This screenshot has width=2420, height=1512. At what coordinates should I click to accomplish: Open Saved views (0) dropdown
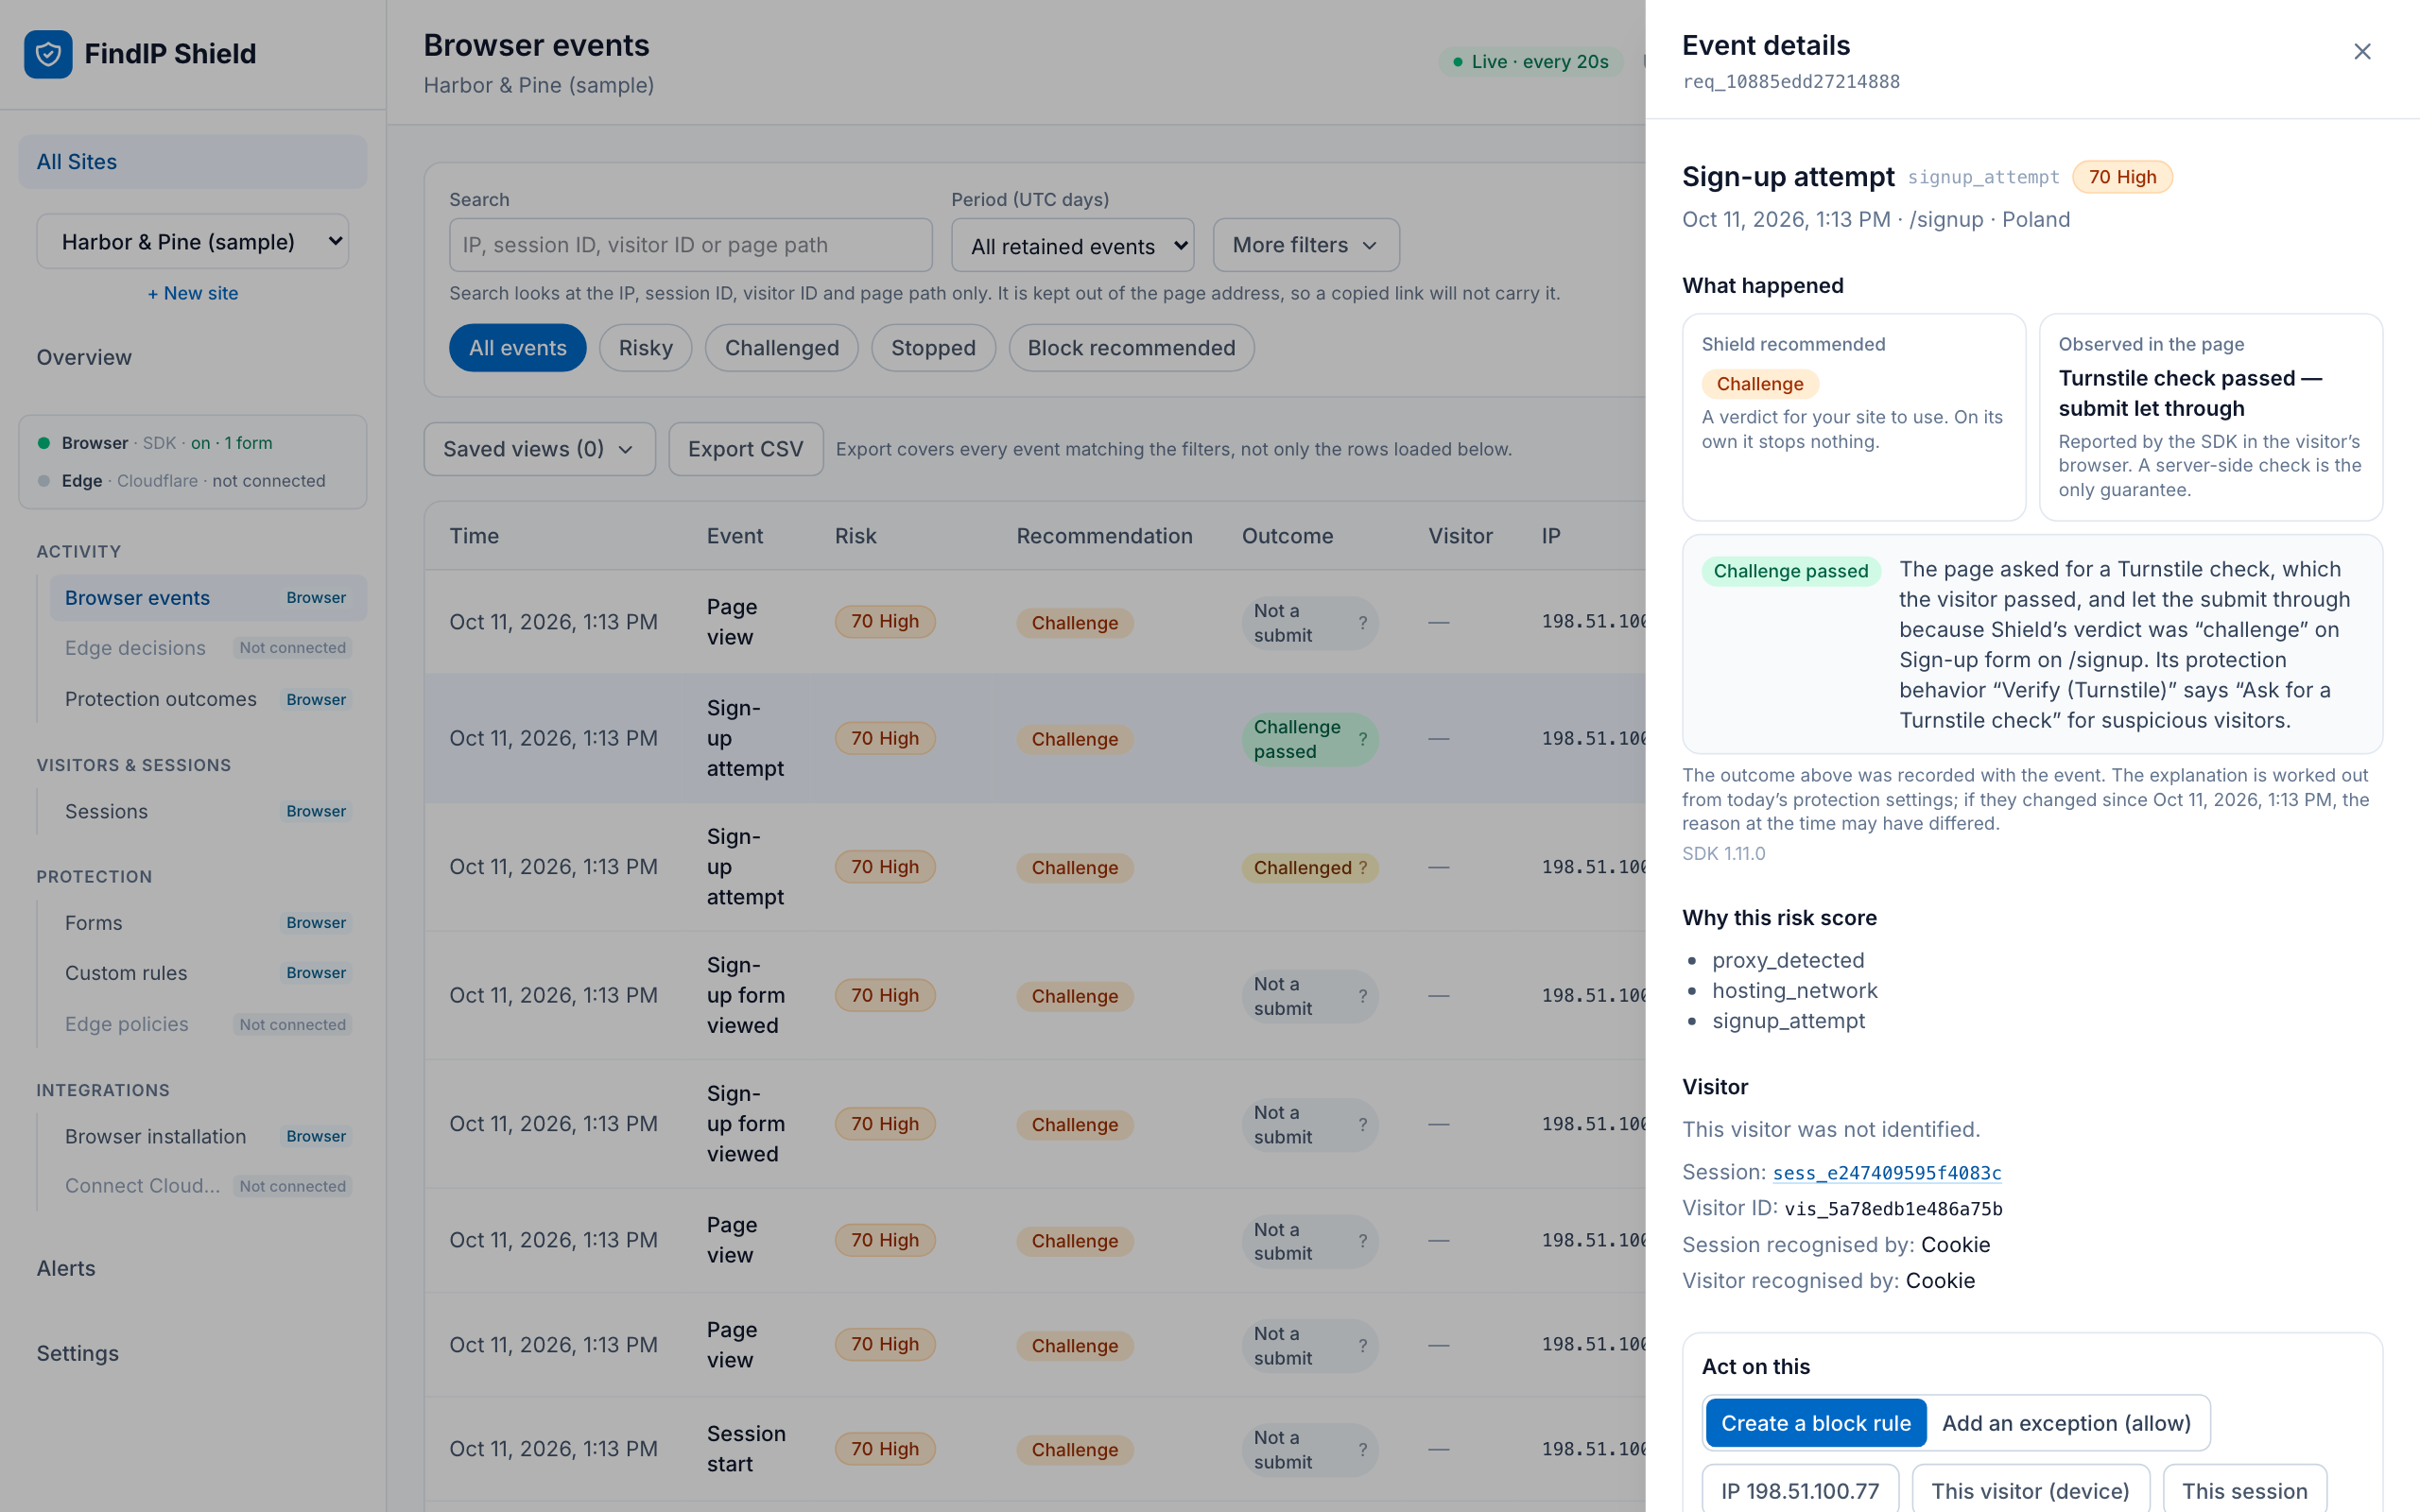point(539,449)
